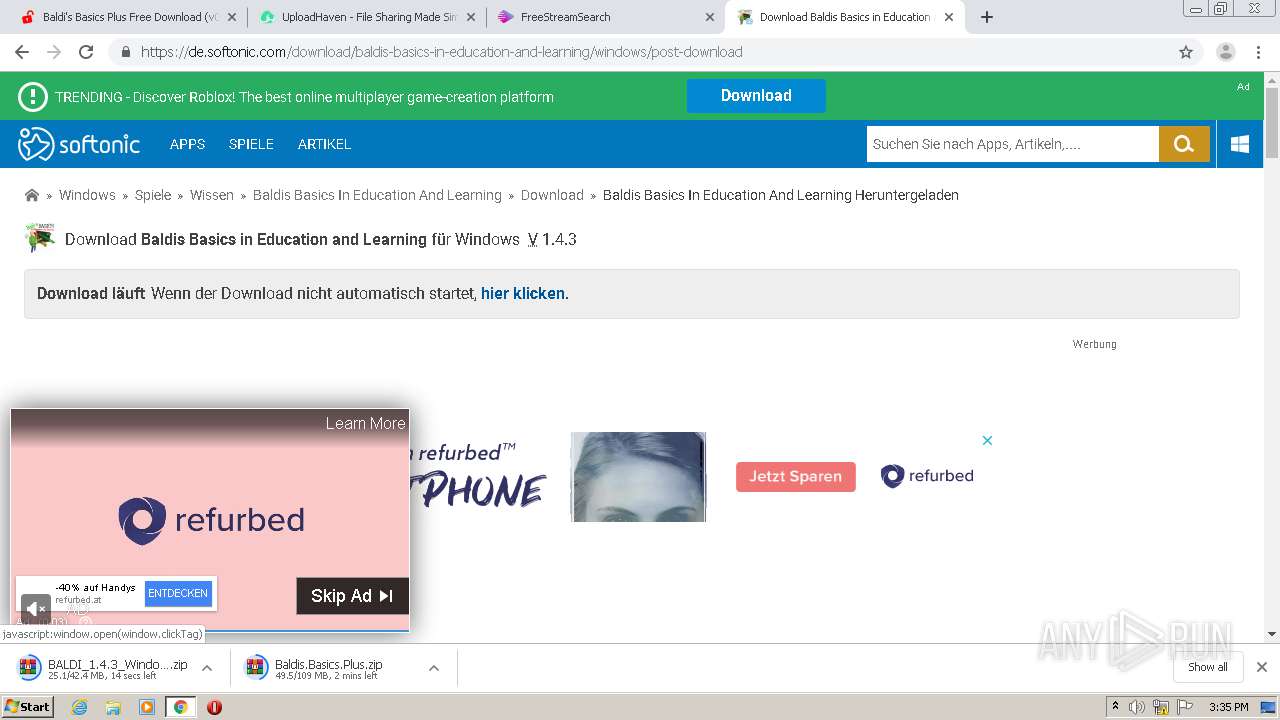This screenshot has height=720, width=1280.
Task: Open Internet Explorer from taskbar
Action: click(x=79, y=707)
